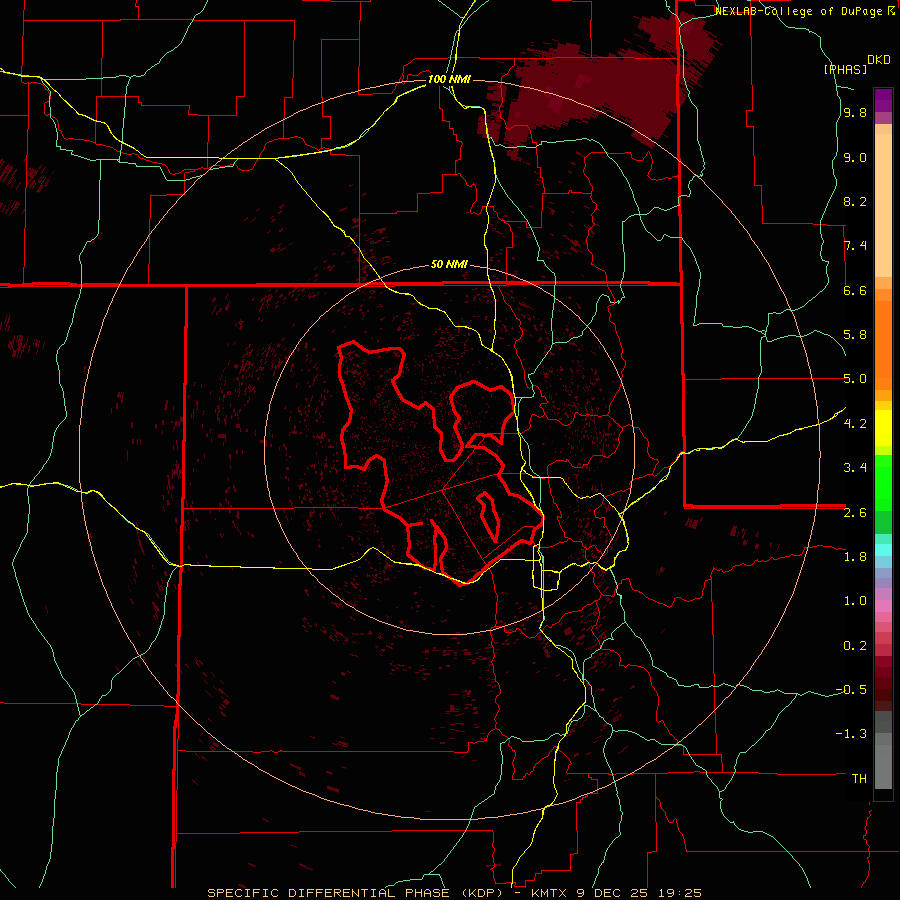Click the -1.3 scale value
Viewport: 900px width, 900px height.
tap(851, 734)
